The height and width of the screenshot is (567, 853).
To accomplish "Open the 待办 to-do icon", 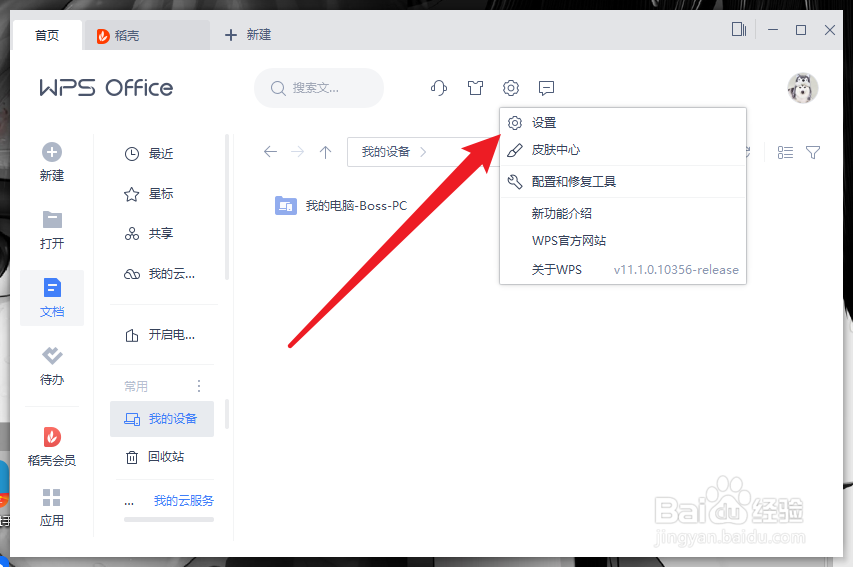I will coord(52,356).
